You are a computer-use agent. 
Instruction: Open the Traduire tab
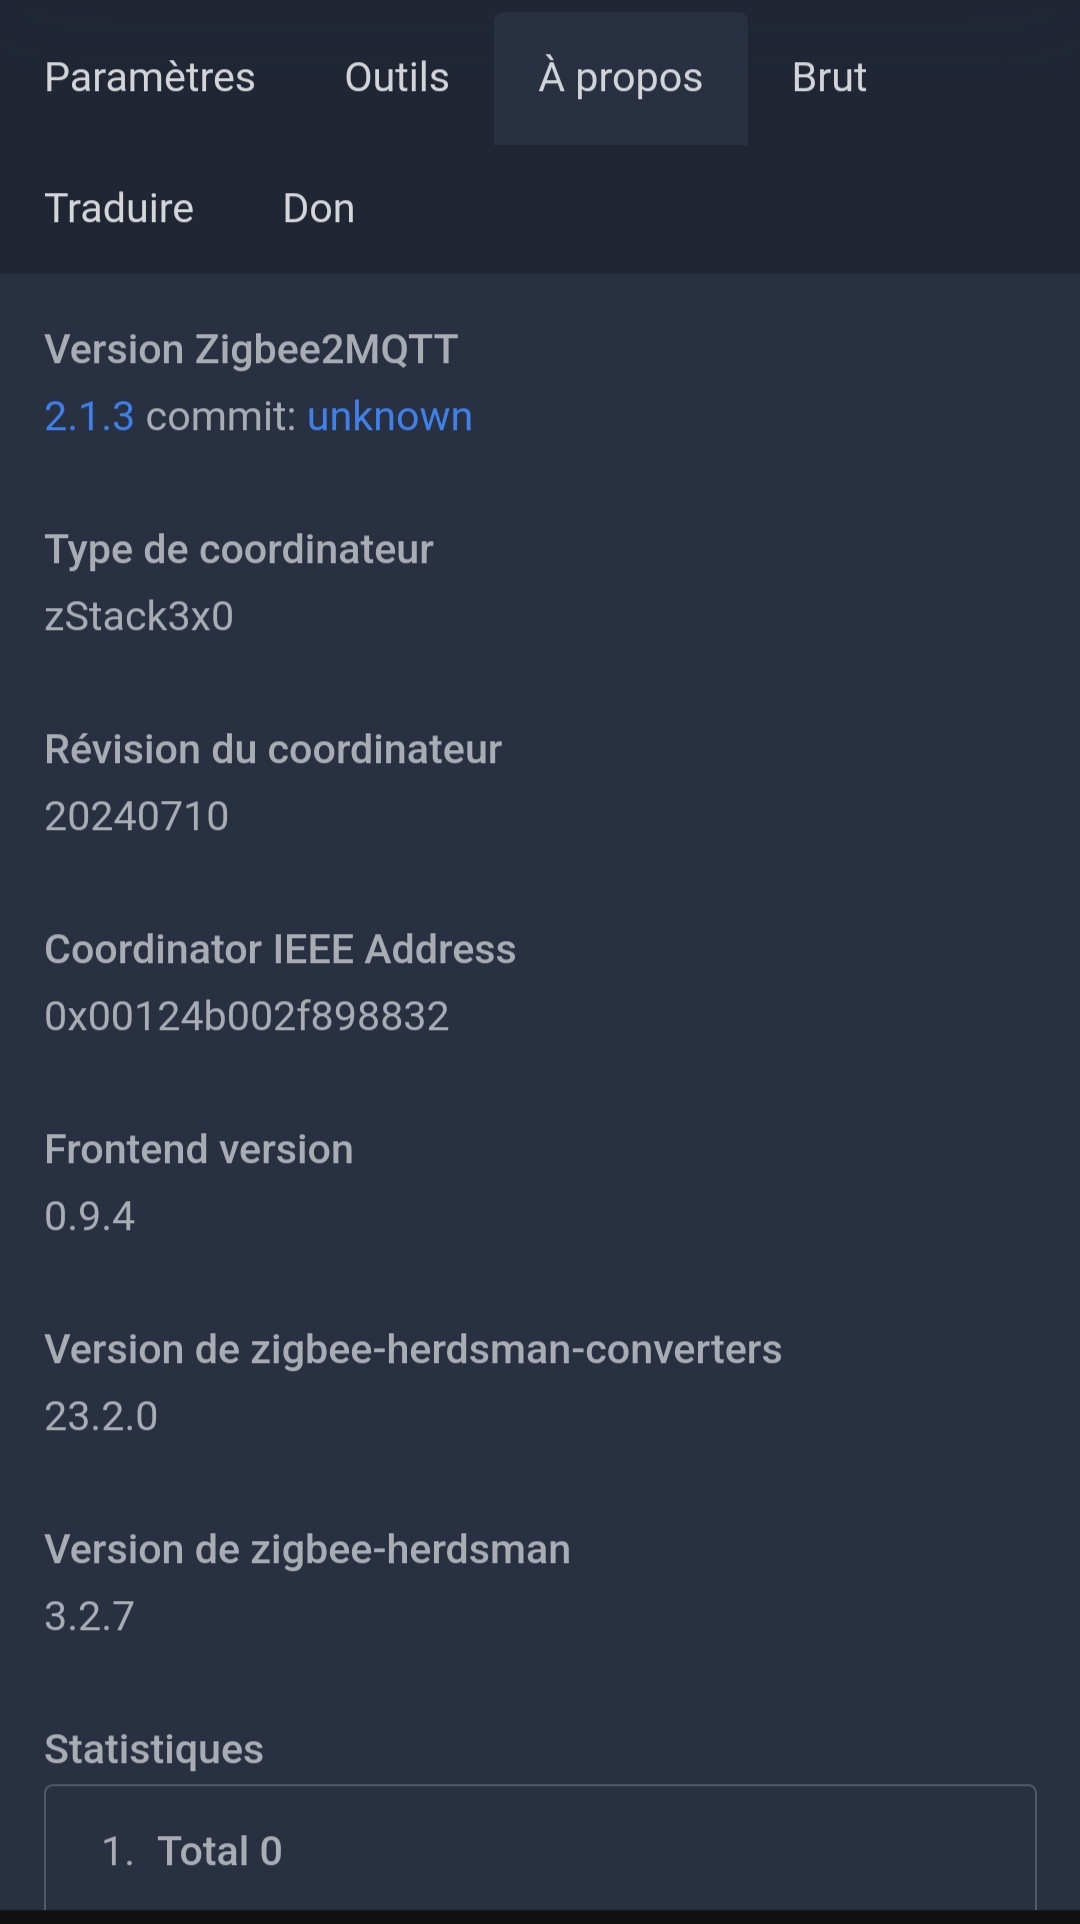[119, 209]
